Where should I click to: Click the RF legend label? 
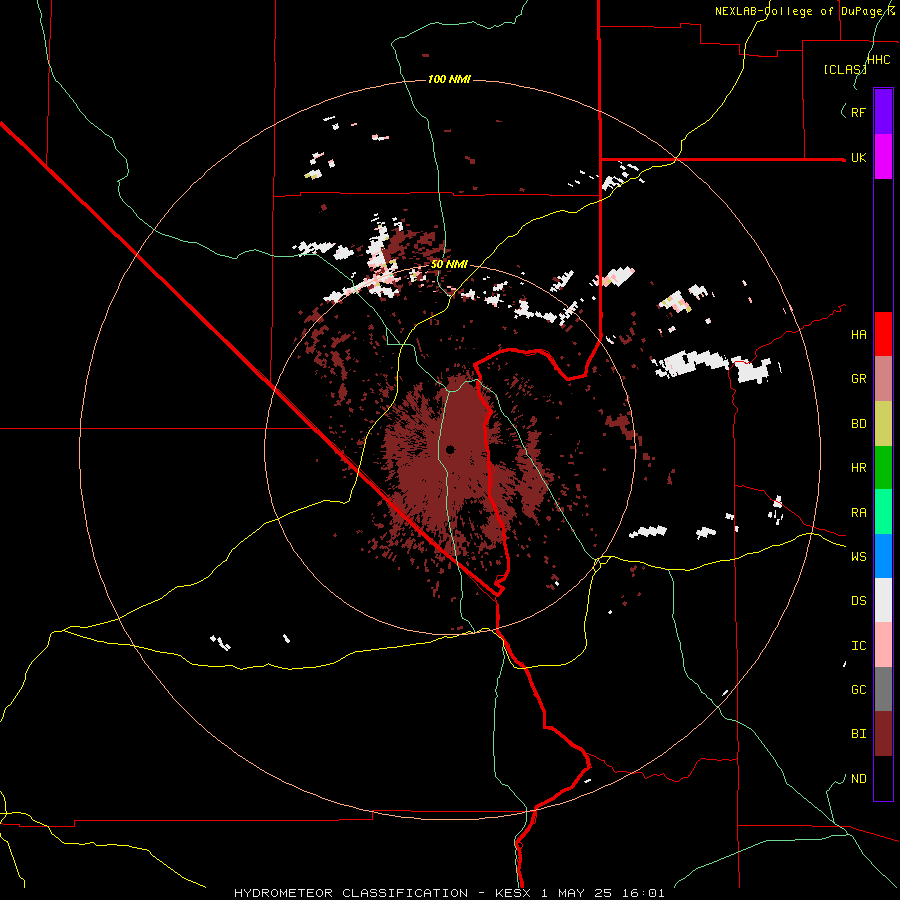pos(858,112)
